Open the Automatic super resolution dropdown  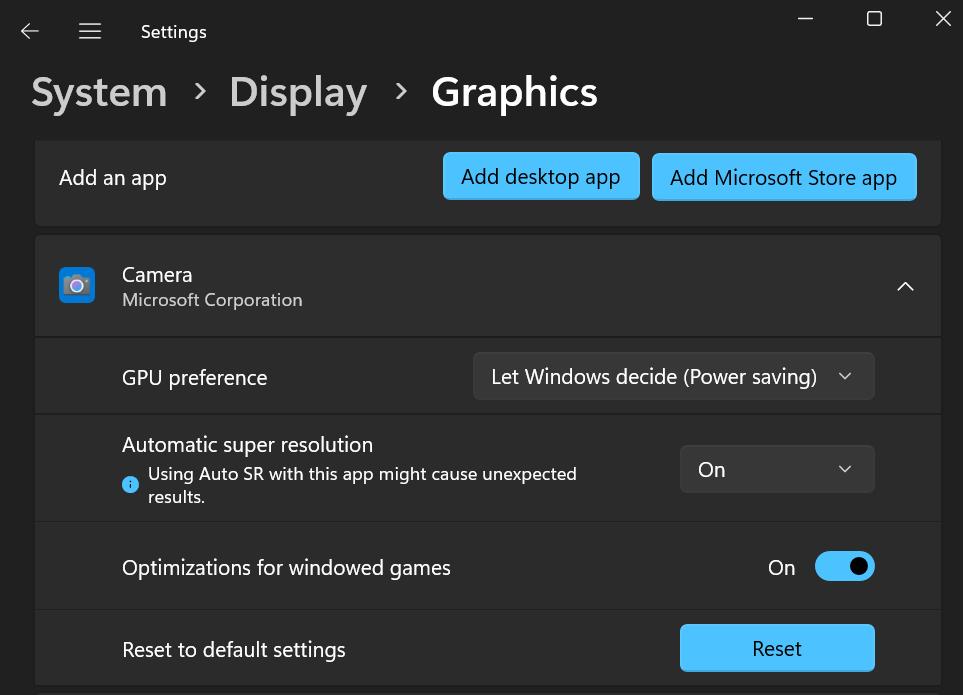tap(777, 469)
